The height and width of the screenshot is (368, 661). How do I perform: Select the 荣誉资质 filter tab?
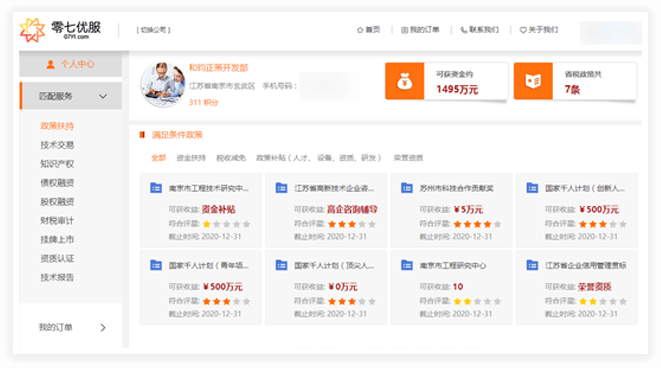[x=408, y=158]
